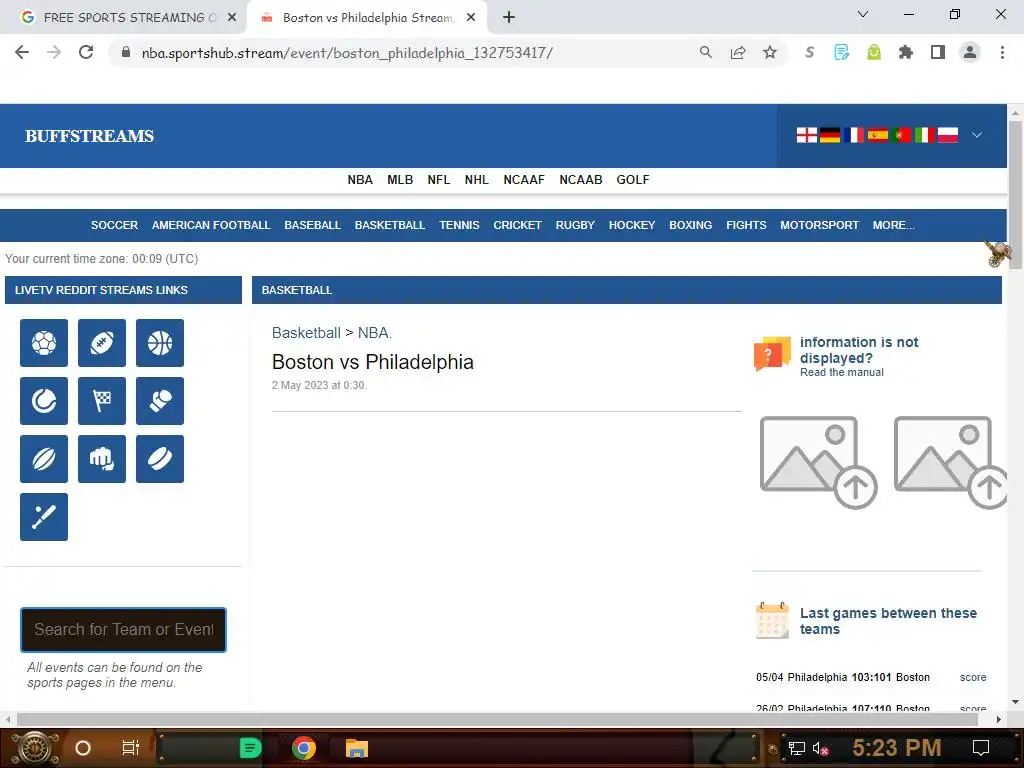Screen dimensions: 1024x768
Task: Open the American football sidebar icon
Action: pyautogui.click(x=102, y=343)
